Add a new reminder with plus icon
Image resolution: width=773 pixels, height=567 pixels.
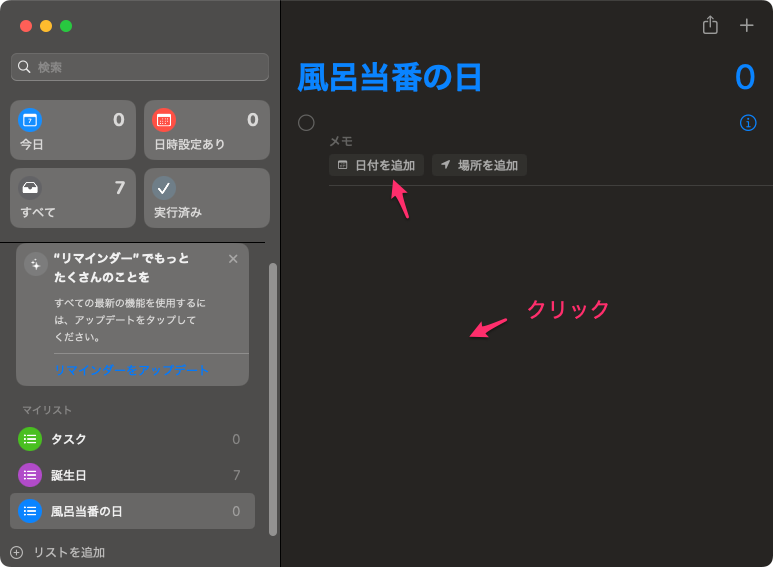[746, 25]
